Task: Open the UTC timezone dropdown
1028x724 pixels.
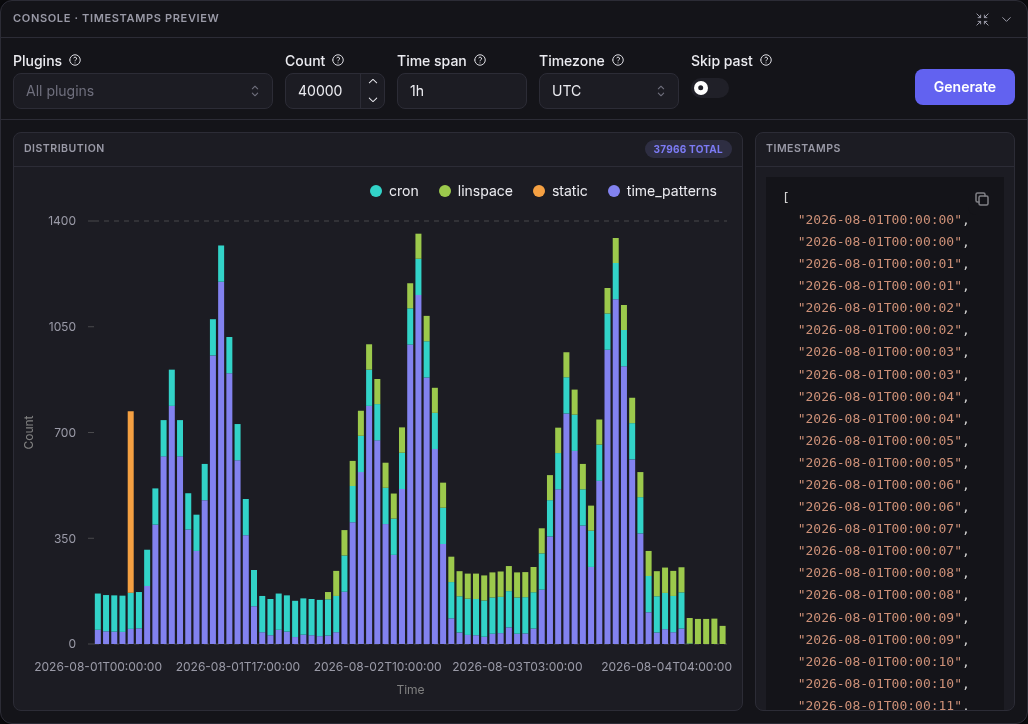Action: [608, 91]
